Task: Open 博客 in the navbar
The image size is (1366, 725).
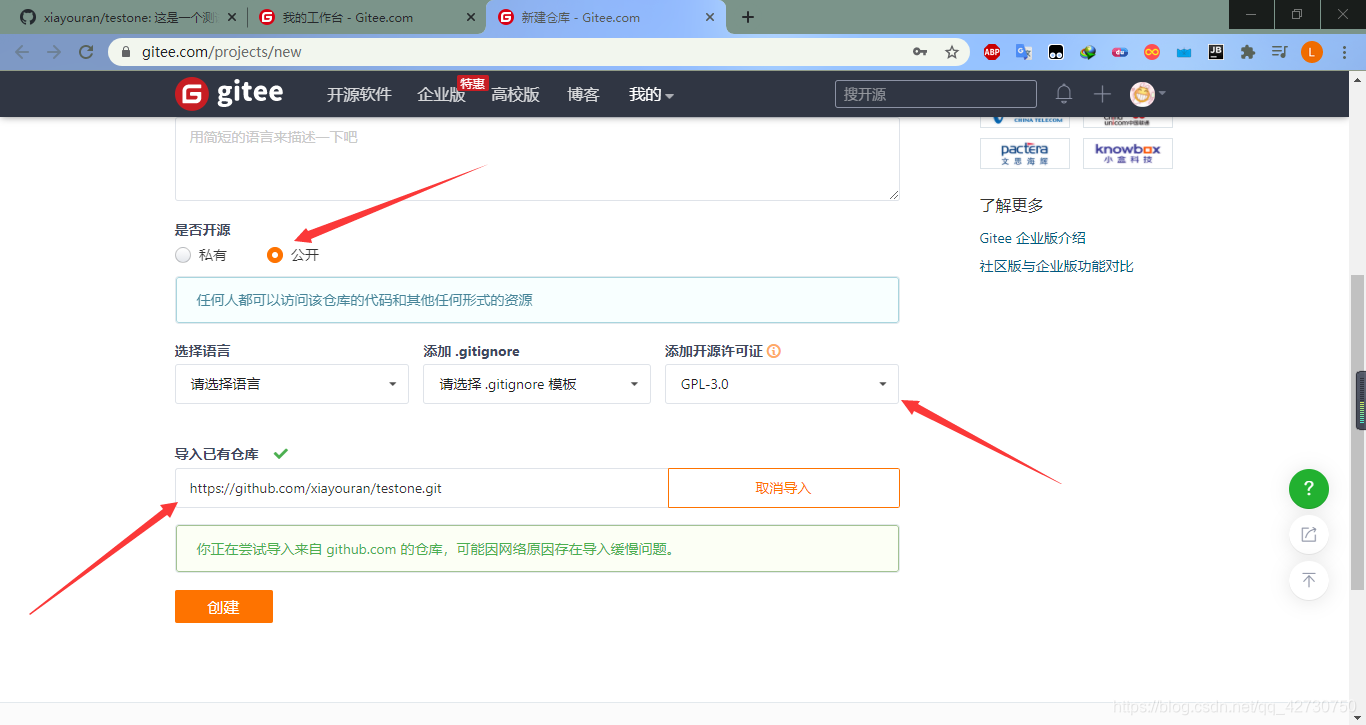Action: click(583, 95)
